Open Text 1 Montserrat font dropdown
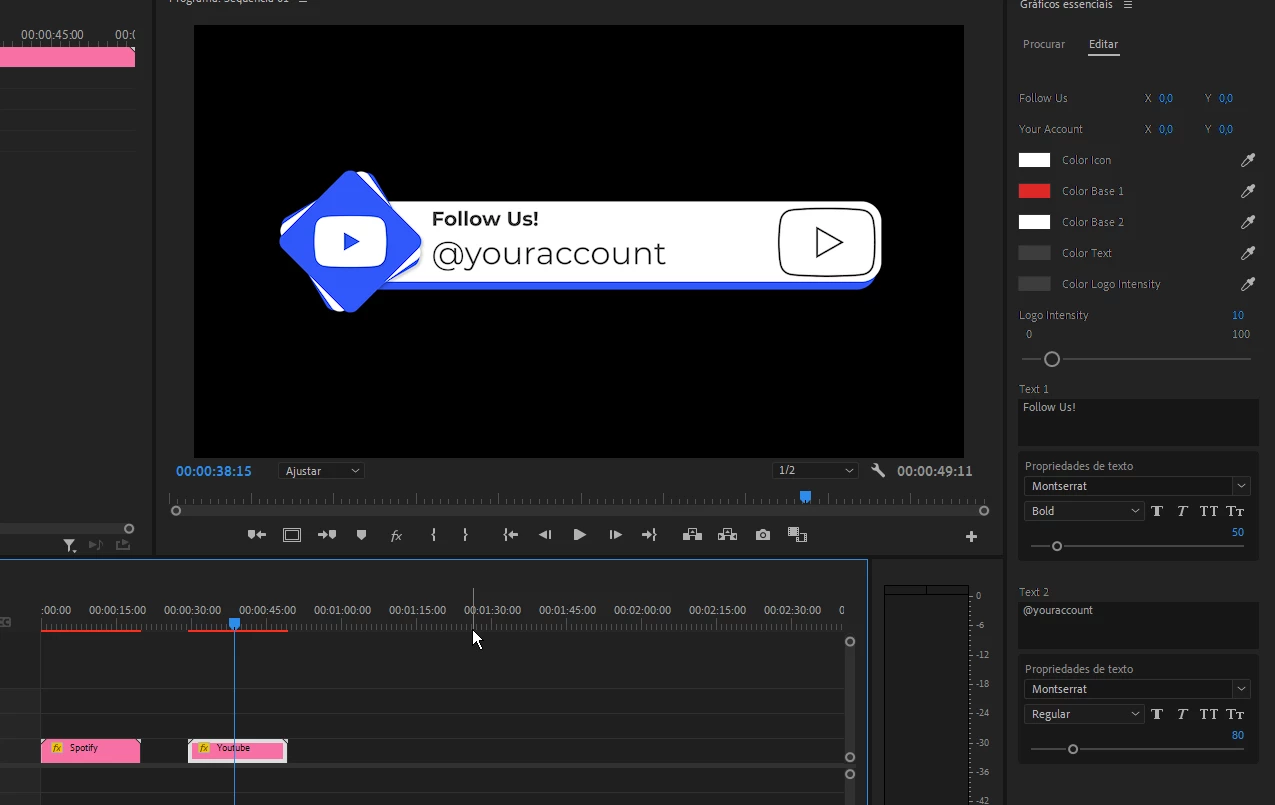The image size is (1275, 805). pyautogui.click(x=1137, y=486)
